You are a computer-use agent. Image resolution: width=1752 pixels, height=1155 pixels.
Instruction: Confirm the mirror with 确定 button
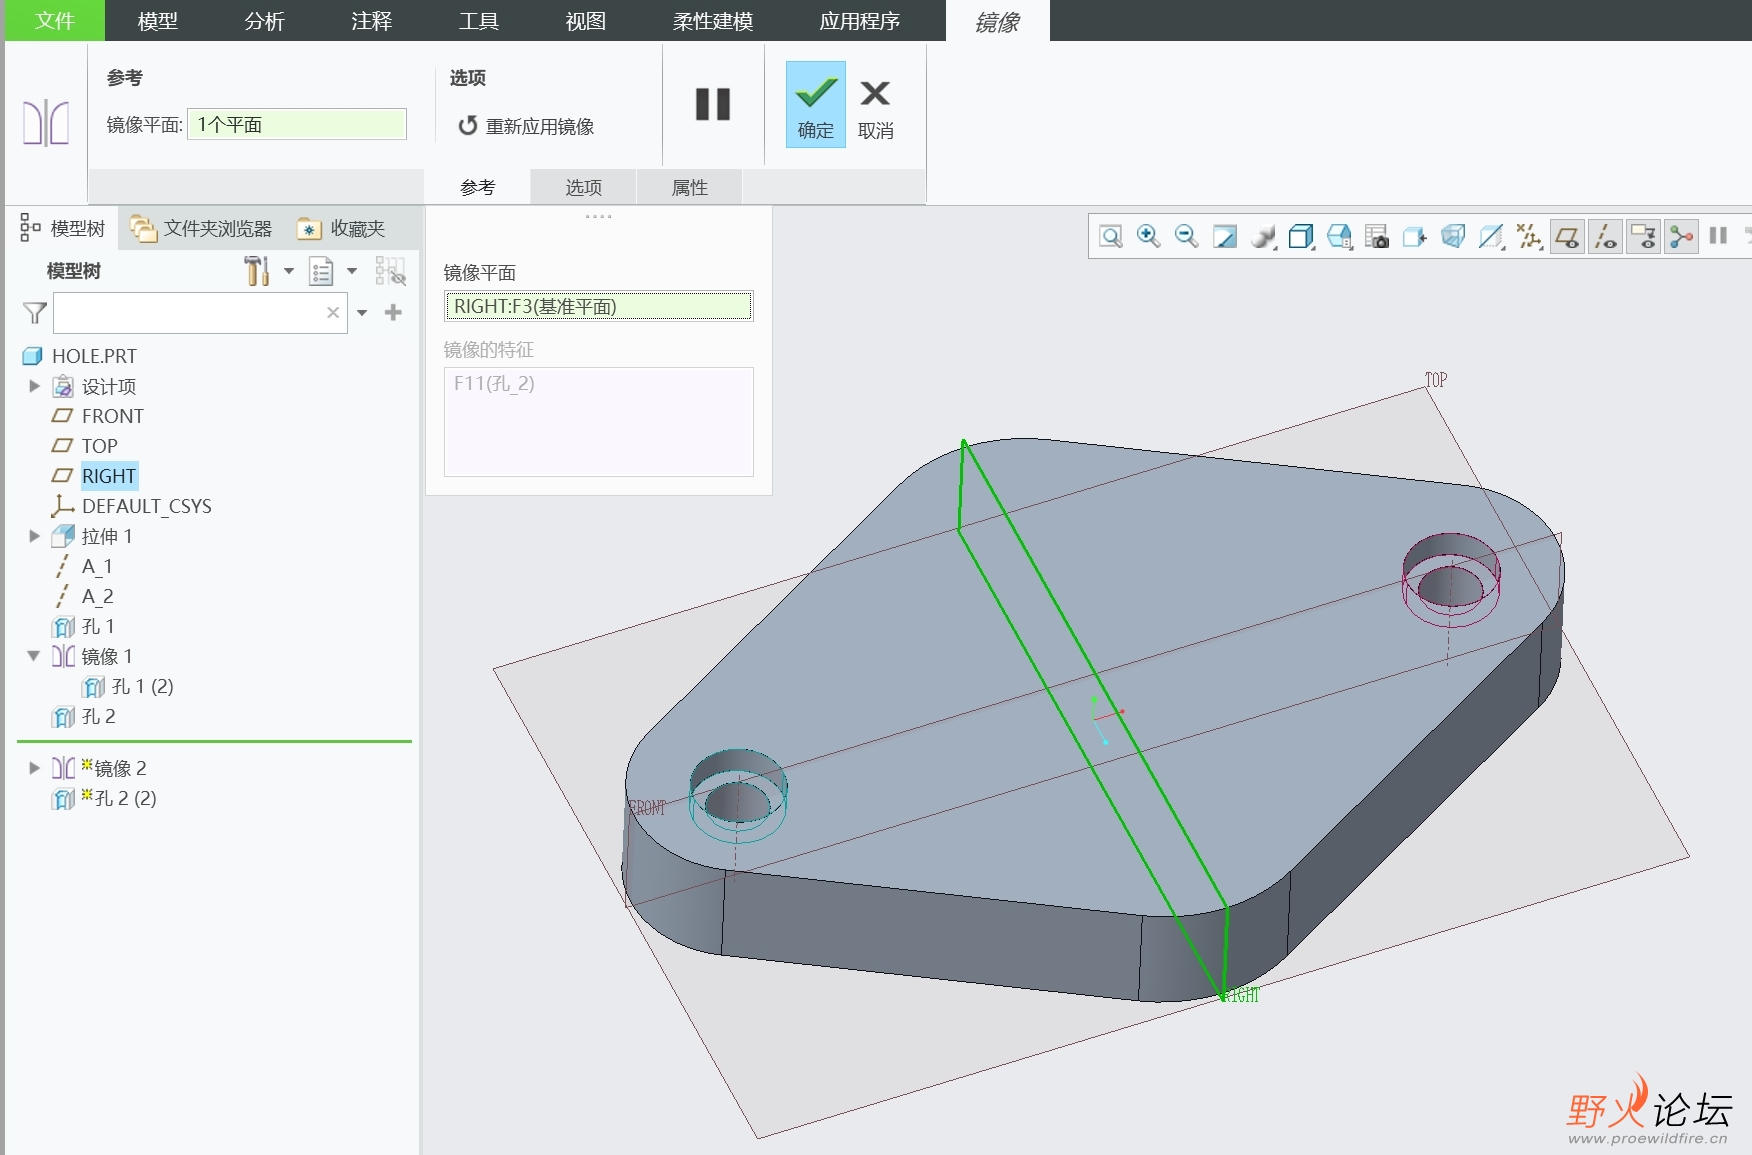815,105
